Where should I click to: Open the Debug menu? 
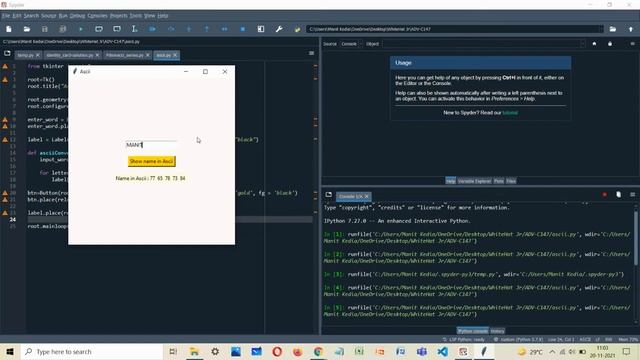(x=77, y=16)
